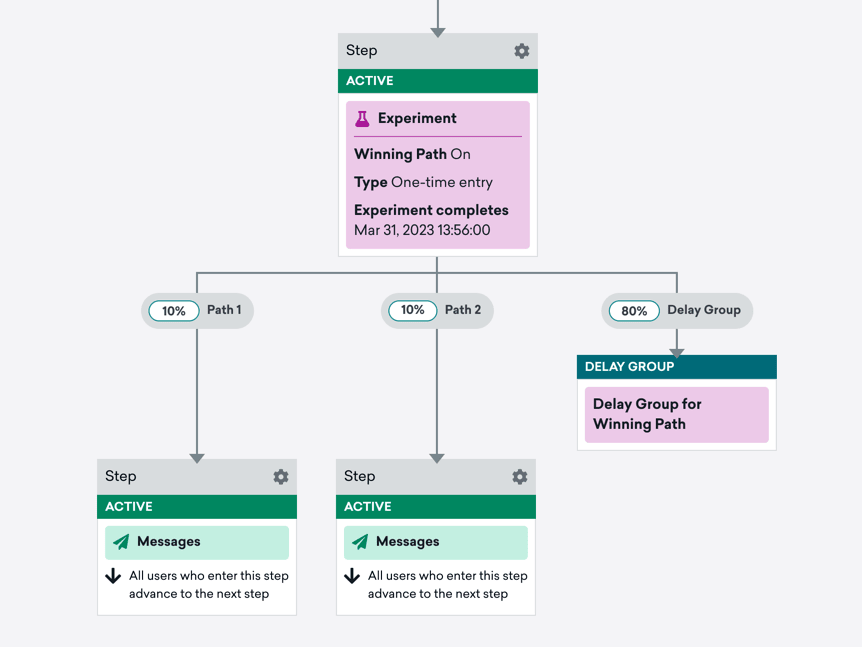Screen dimensions: 862x647
Task: Click the teal DELAY GROUP header
Action: [x=676, y=367]
